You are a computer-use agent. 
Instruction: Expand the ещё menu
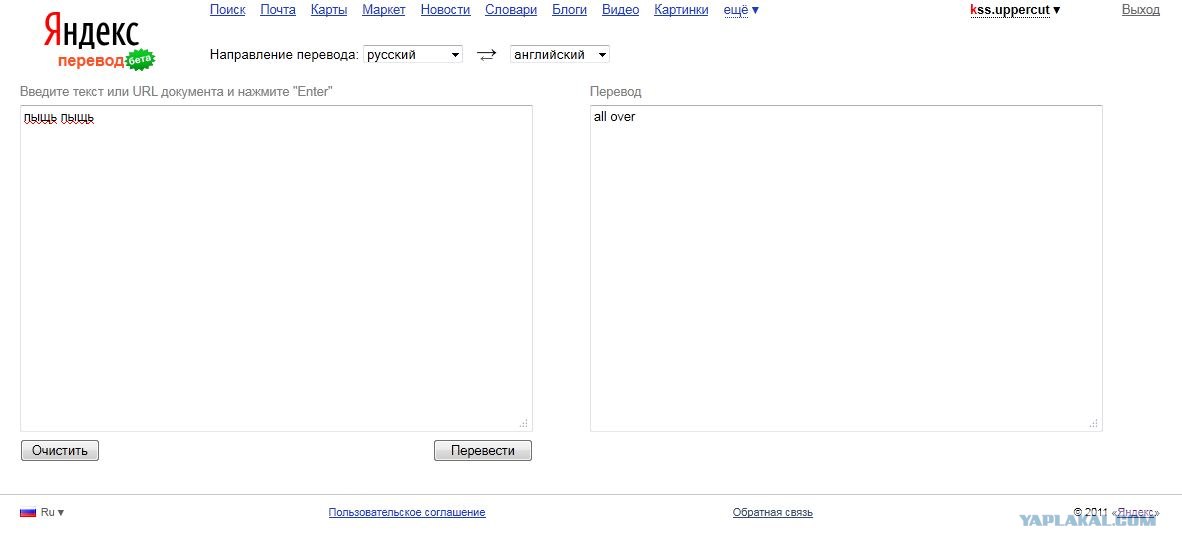[741, 10]
